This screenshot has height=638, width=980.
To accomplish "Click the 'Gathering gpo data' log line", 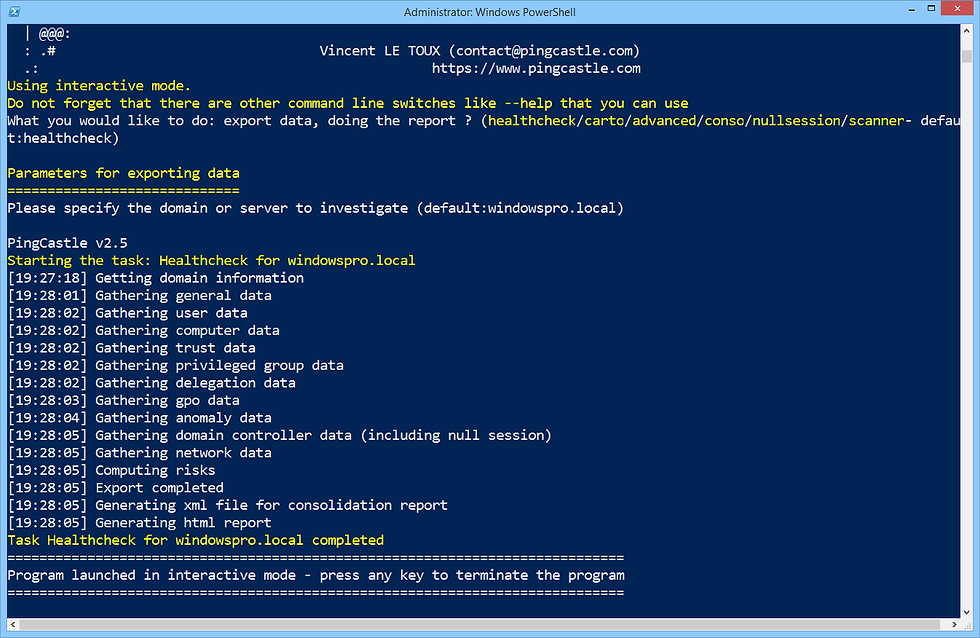I will [x=123, y=401].
